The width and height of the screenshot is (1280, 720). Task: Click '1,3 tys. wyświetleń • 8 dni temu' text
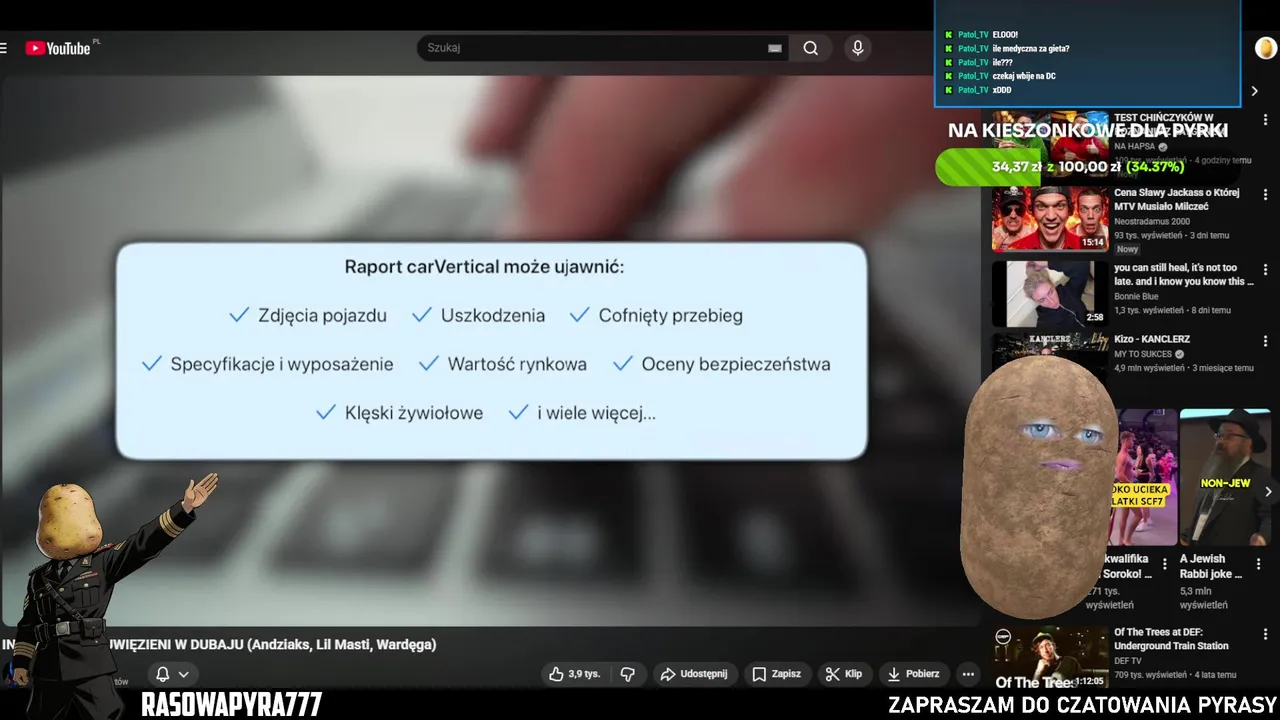1173,310
